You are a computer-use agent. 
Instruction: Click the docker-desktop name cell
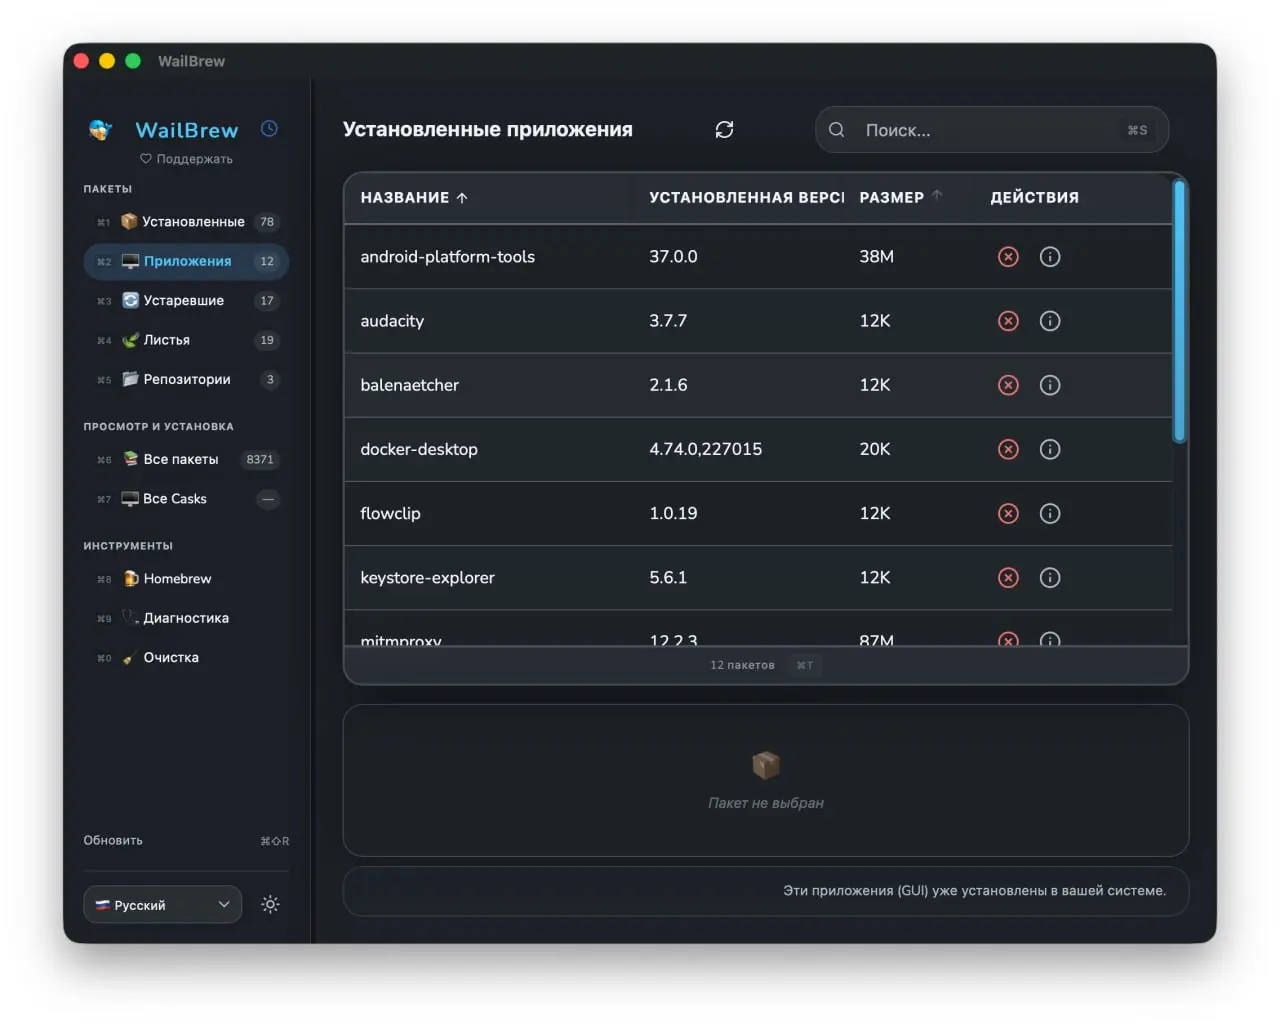[x=419, y=449]
